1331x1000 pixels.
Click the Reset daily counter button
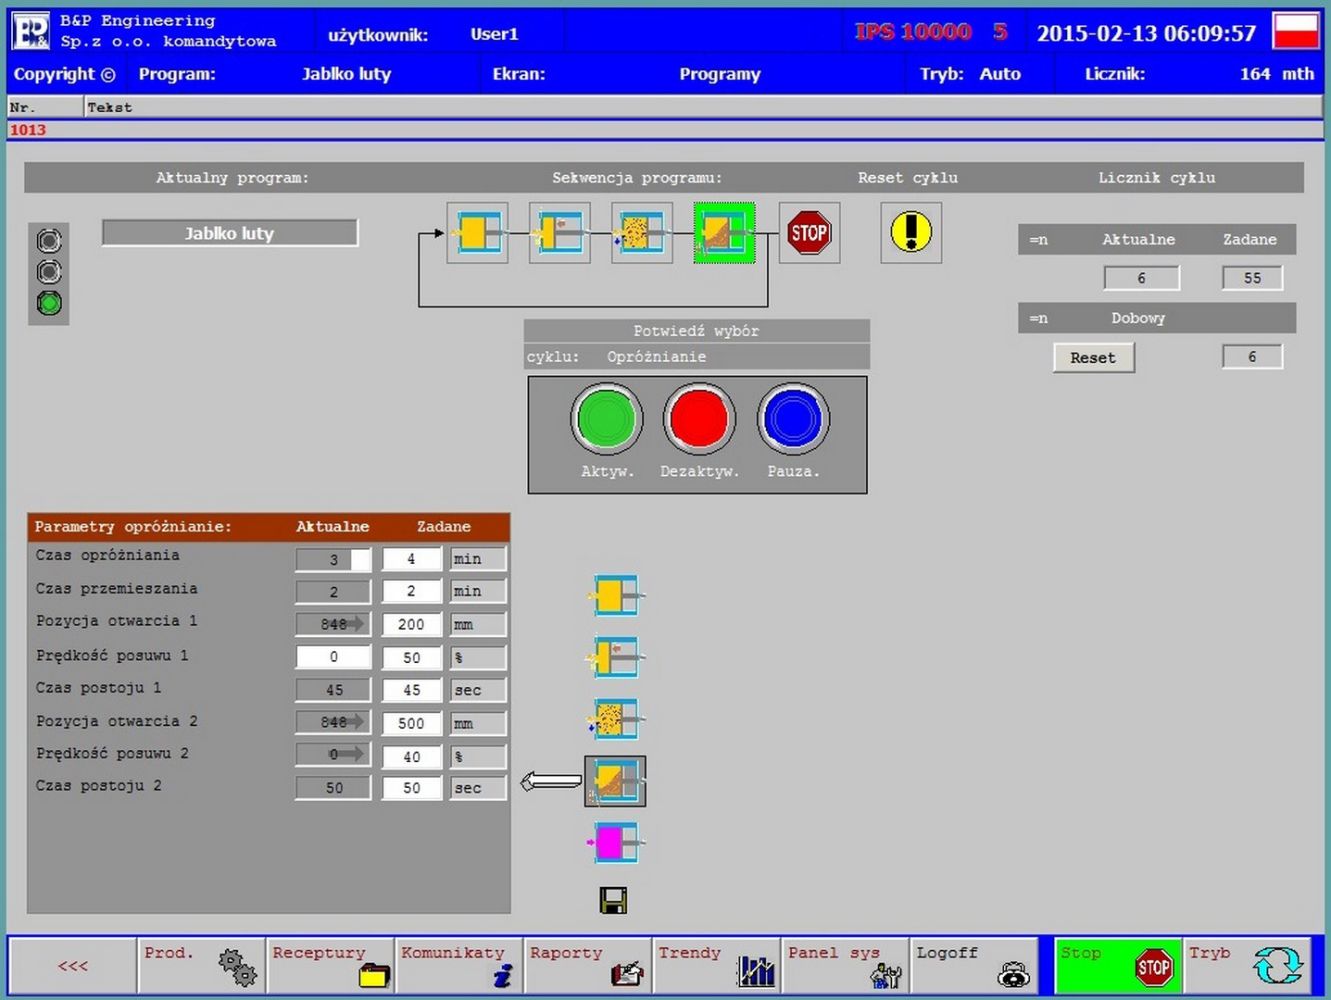[1093, 358]
